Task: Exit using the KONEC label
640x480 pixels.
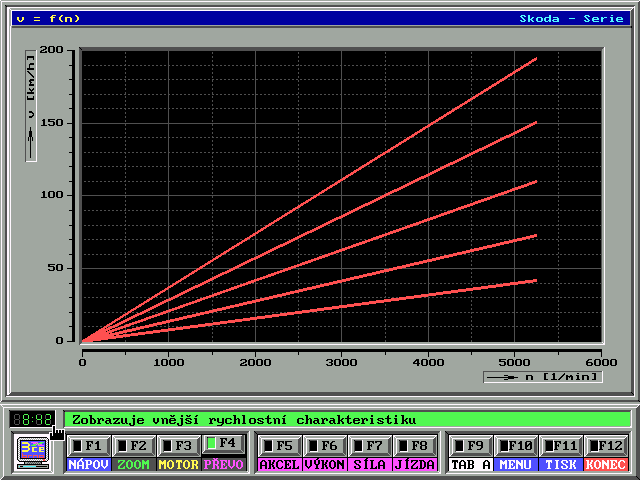Action: click(x=605, y=464)
